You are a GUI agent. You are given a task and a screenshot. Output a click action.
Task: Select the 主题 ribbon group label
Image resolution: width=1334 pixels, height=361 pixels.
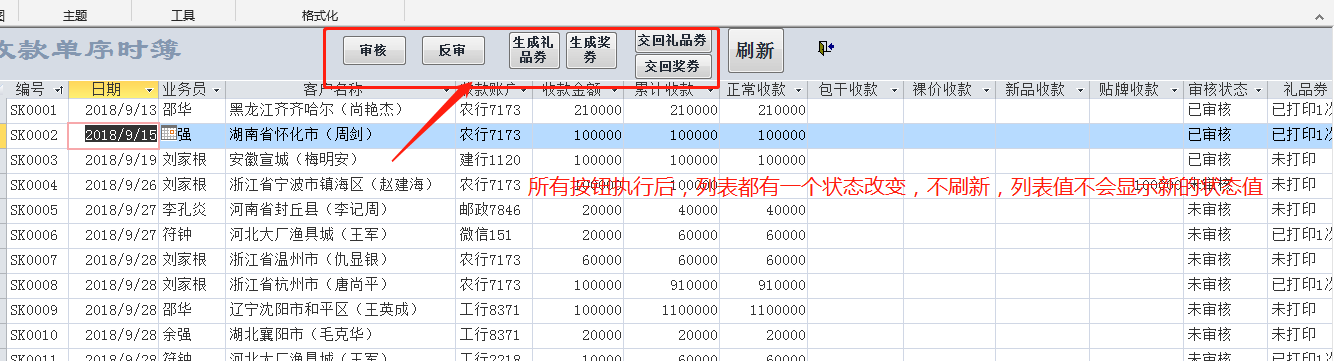(x=75, y=16)
